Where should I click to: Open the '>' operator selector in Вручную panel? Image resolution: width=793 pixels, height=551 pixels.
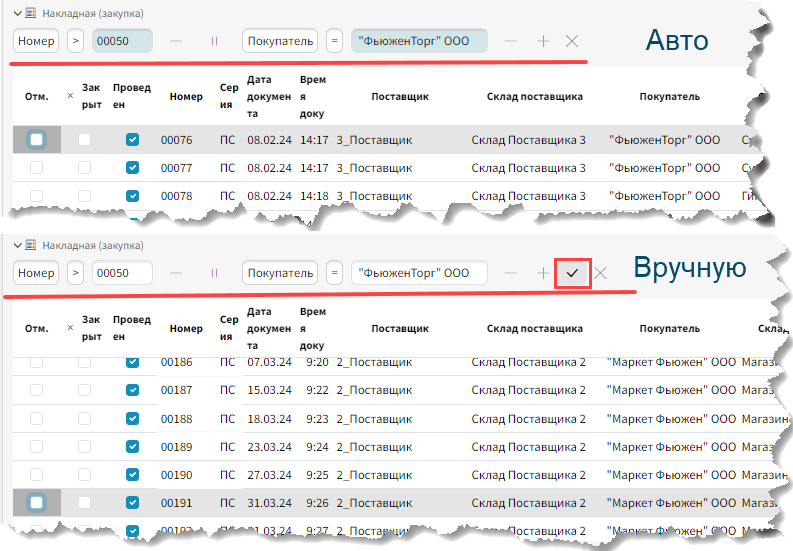[x=76, y=273]
